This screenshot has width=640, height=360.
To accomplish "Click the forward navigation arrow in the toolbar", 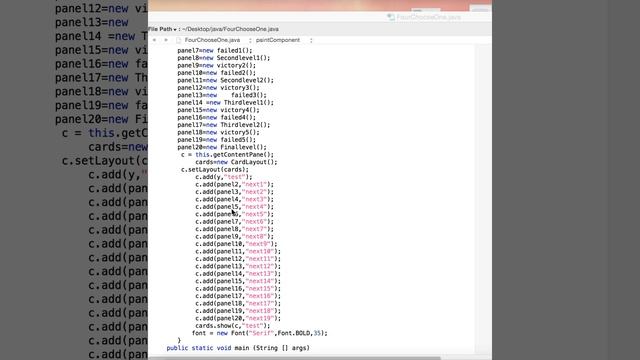I will [x=166, y=40].
